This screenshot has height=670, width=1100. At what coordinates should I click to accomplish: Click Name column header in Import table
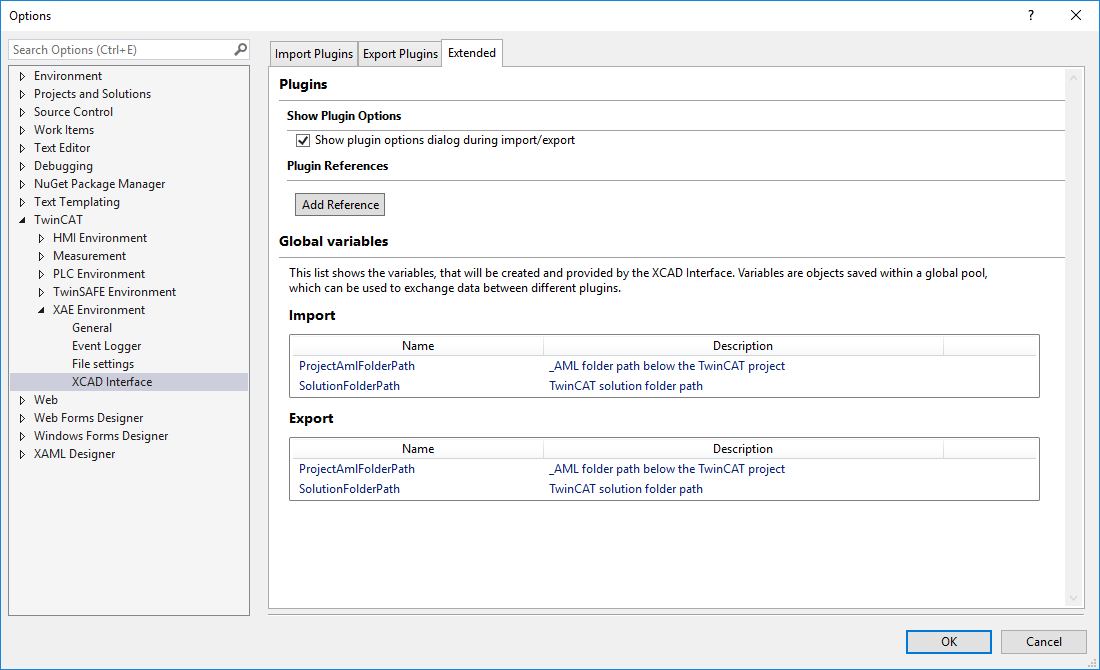tap(417, 346)
